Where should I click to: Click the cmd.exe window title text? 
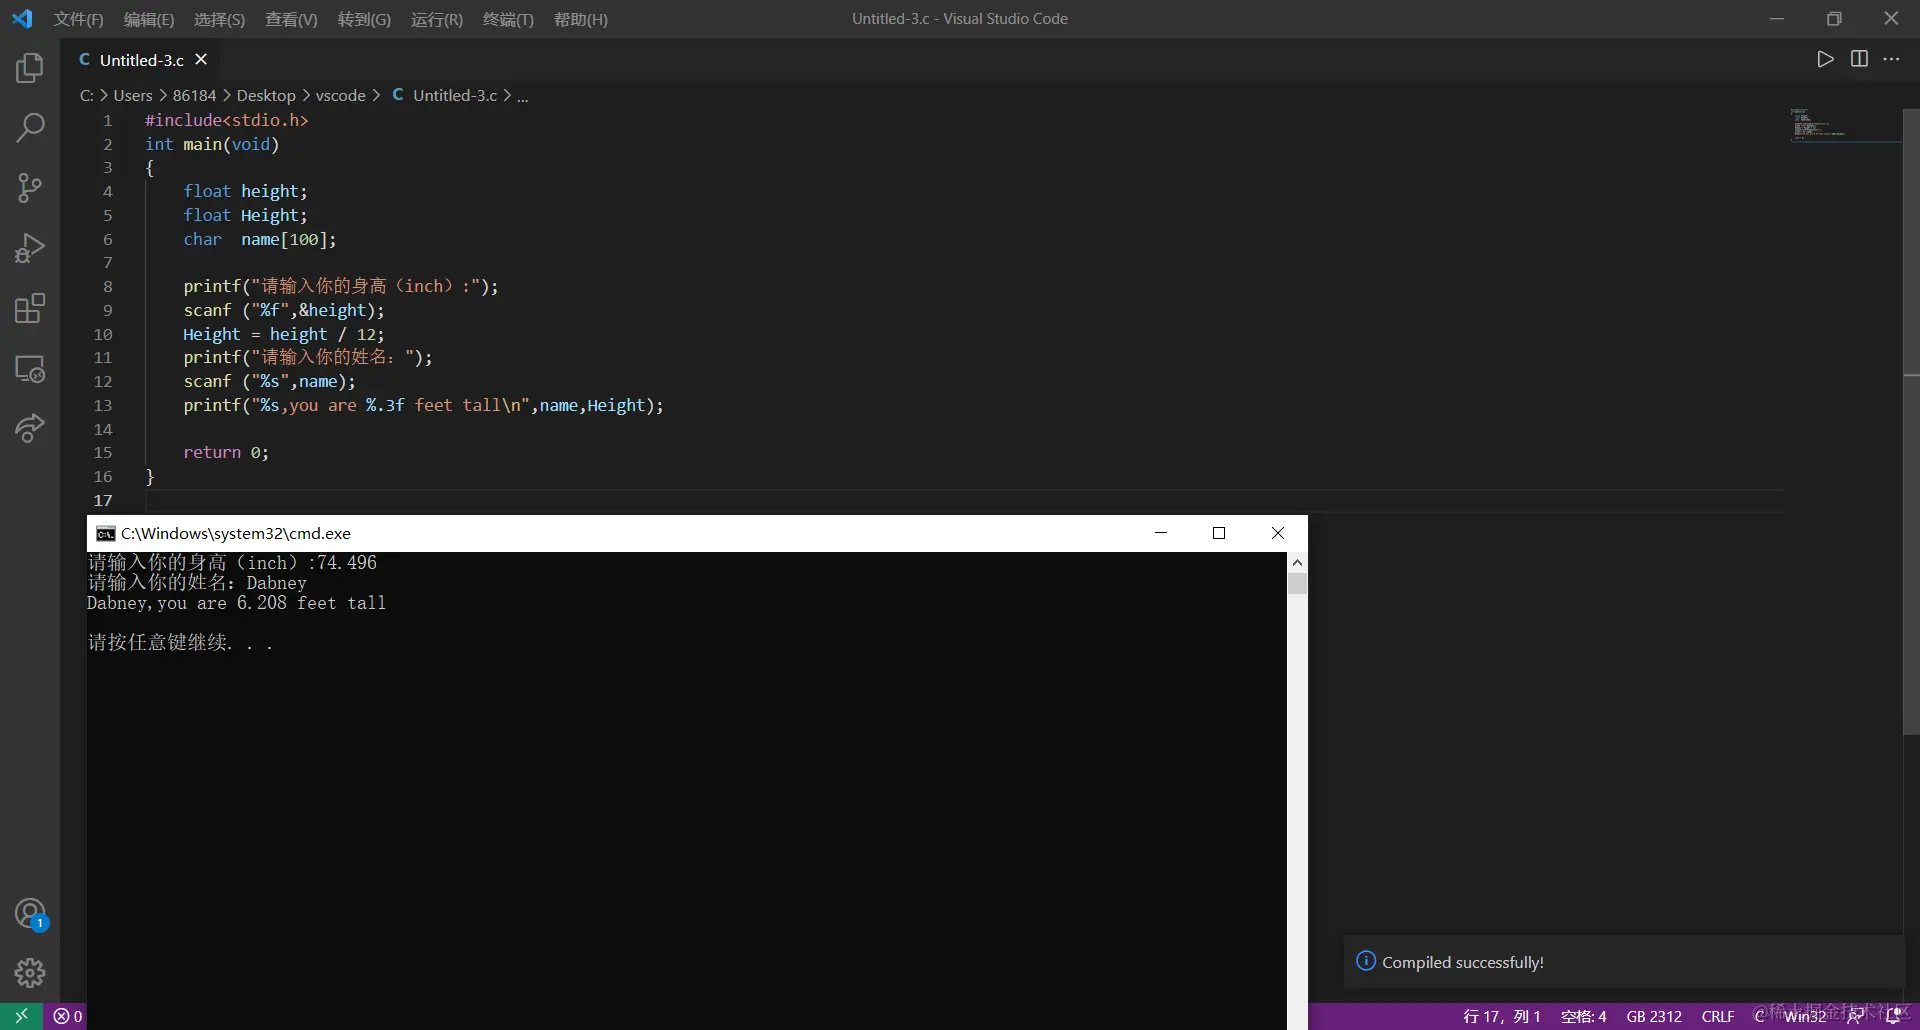click(236, 533)
